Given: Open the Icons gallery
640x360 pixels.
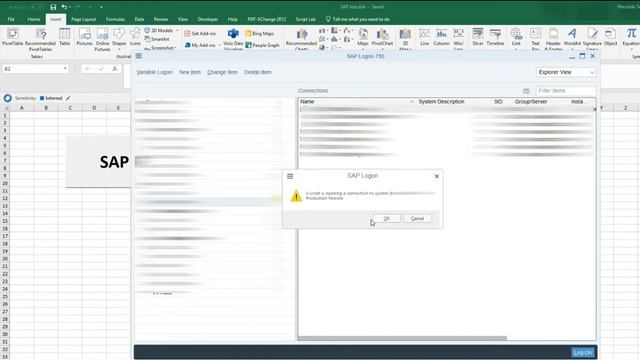Looking at the screenshot, I should tap(135, 37).
